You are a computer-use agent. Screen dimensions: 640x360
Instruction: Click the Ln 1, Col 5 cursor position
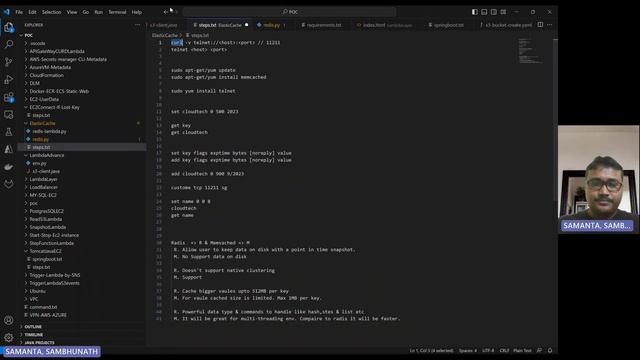(431, 351)
